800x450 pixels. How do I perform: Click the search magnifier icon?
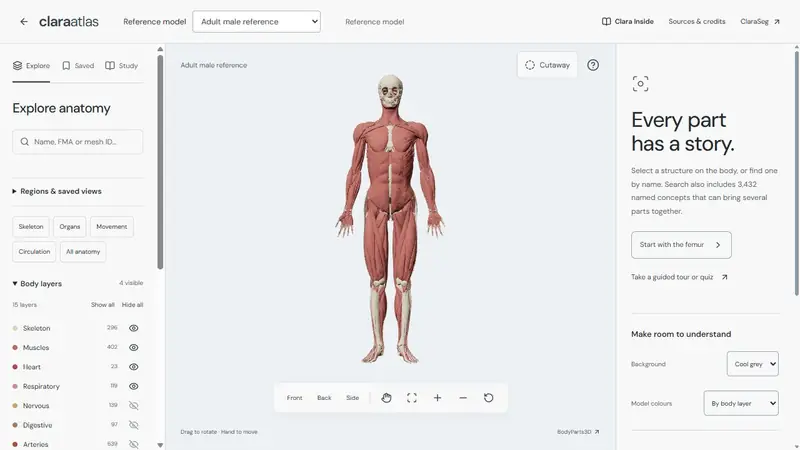(24, 142)
